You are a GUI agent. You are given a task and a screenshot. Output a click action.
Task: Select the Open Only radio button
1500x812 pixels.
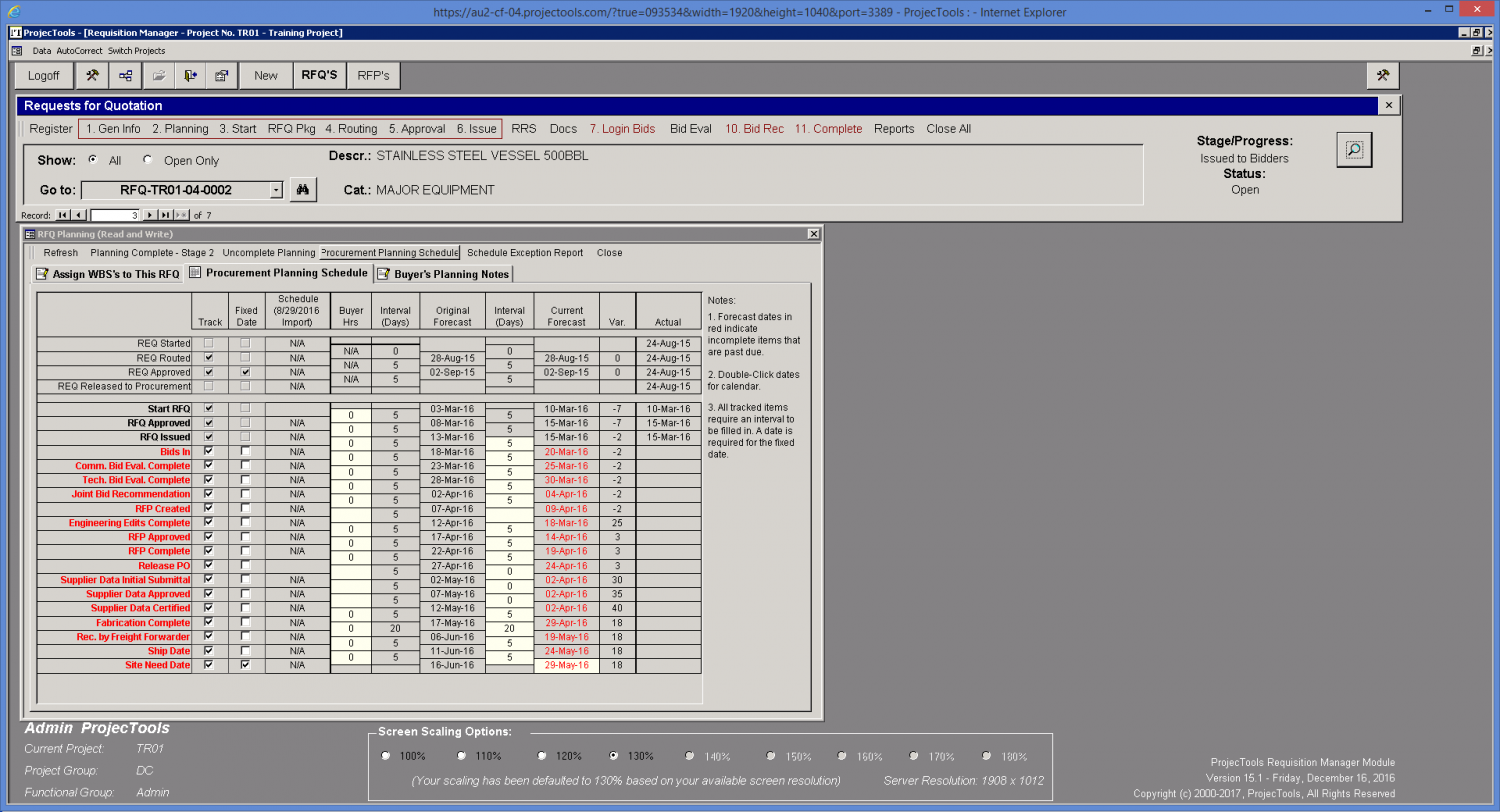click(148, 160)
